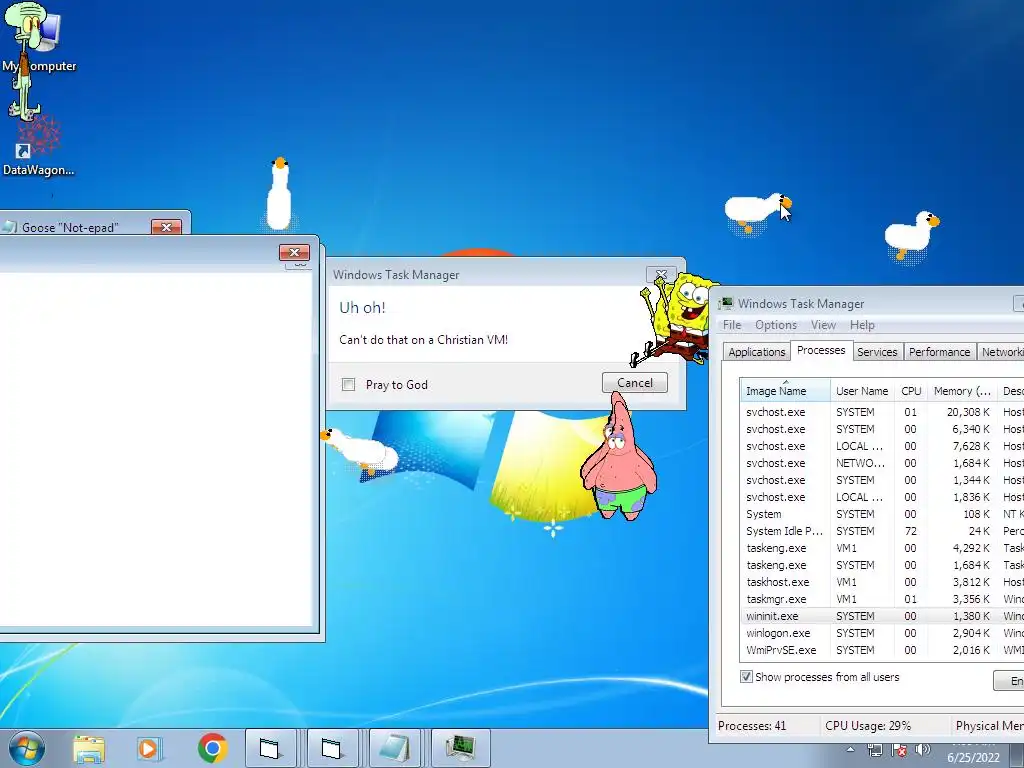Screen dimensions: 1024x768
Task: Click the volume speaker tray icon
Action: pyautogui.click(x=922, y=750)
